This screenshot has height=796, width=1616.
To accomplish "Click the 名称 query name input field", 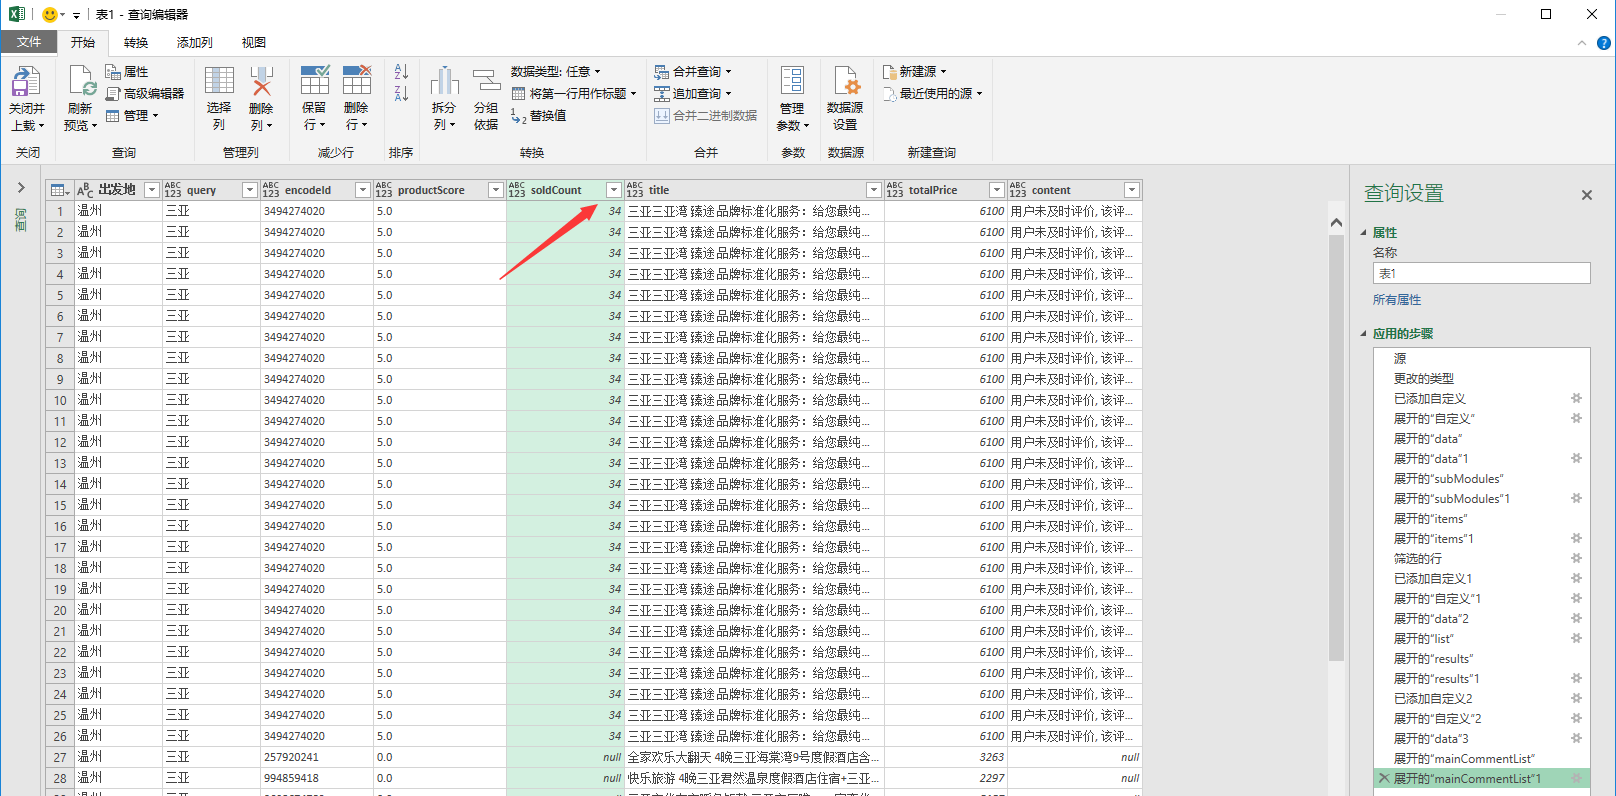I will (x=1481, y=273).
